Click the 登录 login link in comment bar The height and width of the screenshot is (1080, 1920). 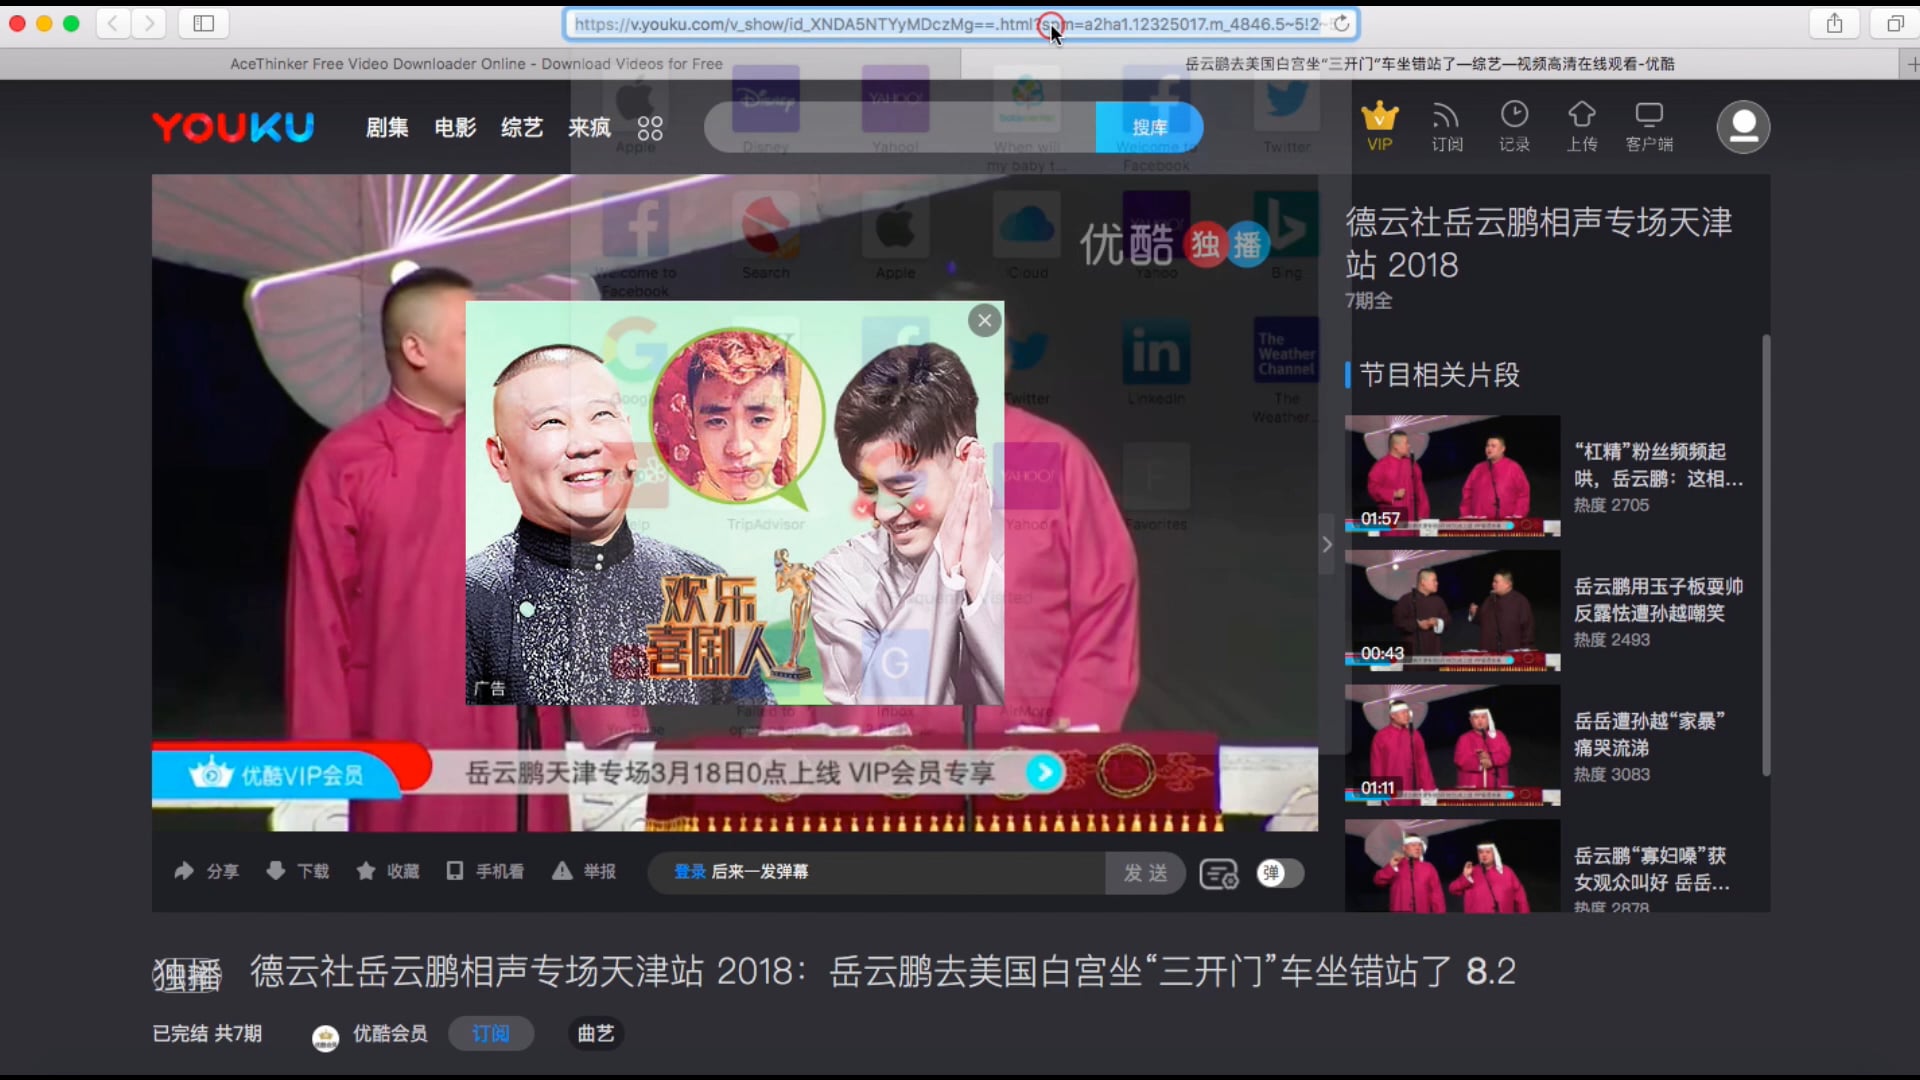pyautogui.click(x=689, y=871)
